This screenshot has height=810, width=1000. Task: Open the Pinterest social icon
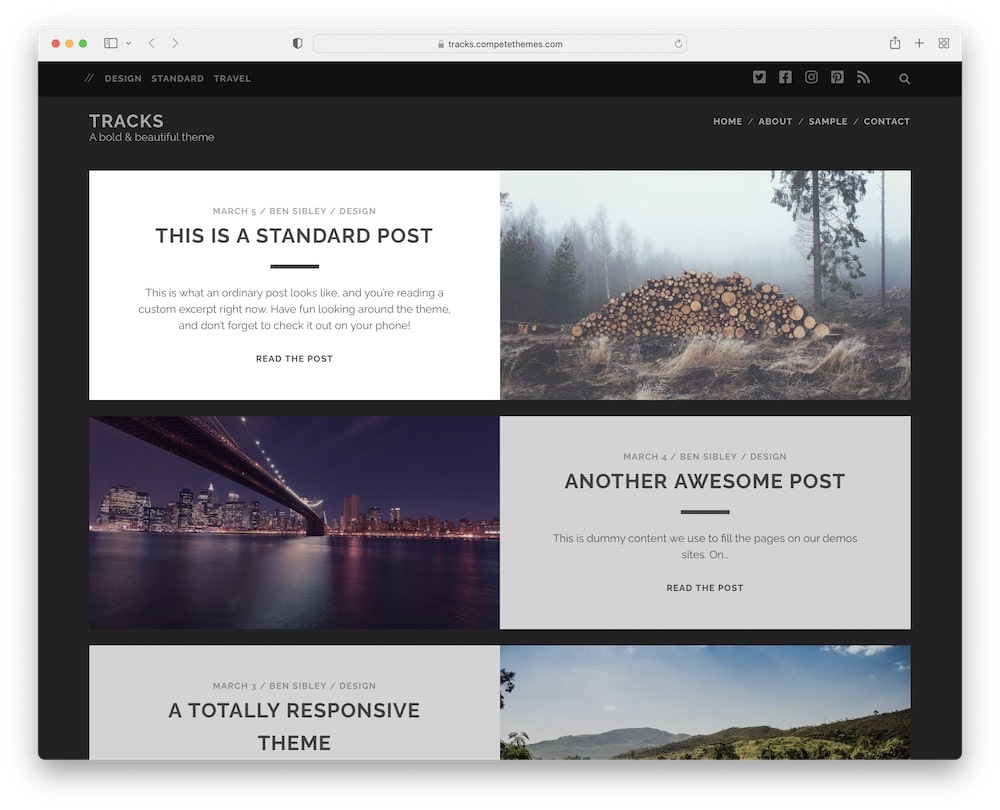point(837,77)
